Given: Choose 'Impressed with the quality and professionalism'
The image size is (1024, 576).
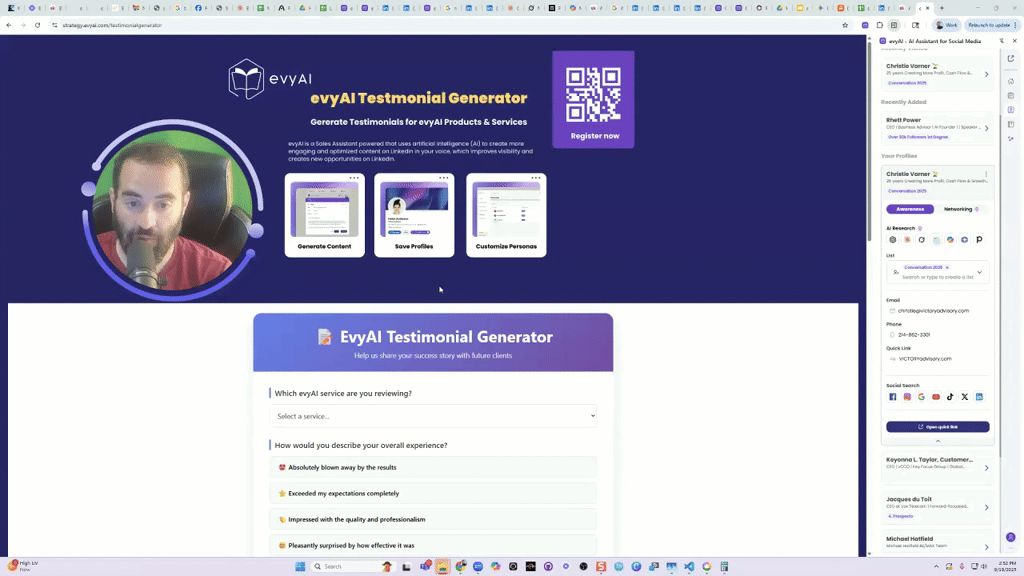Looking at the screenshot, I should [433, 520].
